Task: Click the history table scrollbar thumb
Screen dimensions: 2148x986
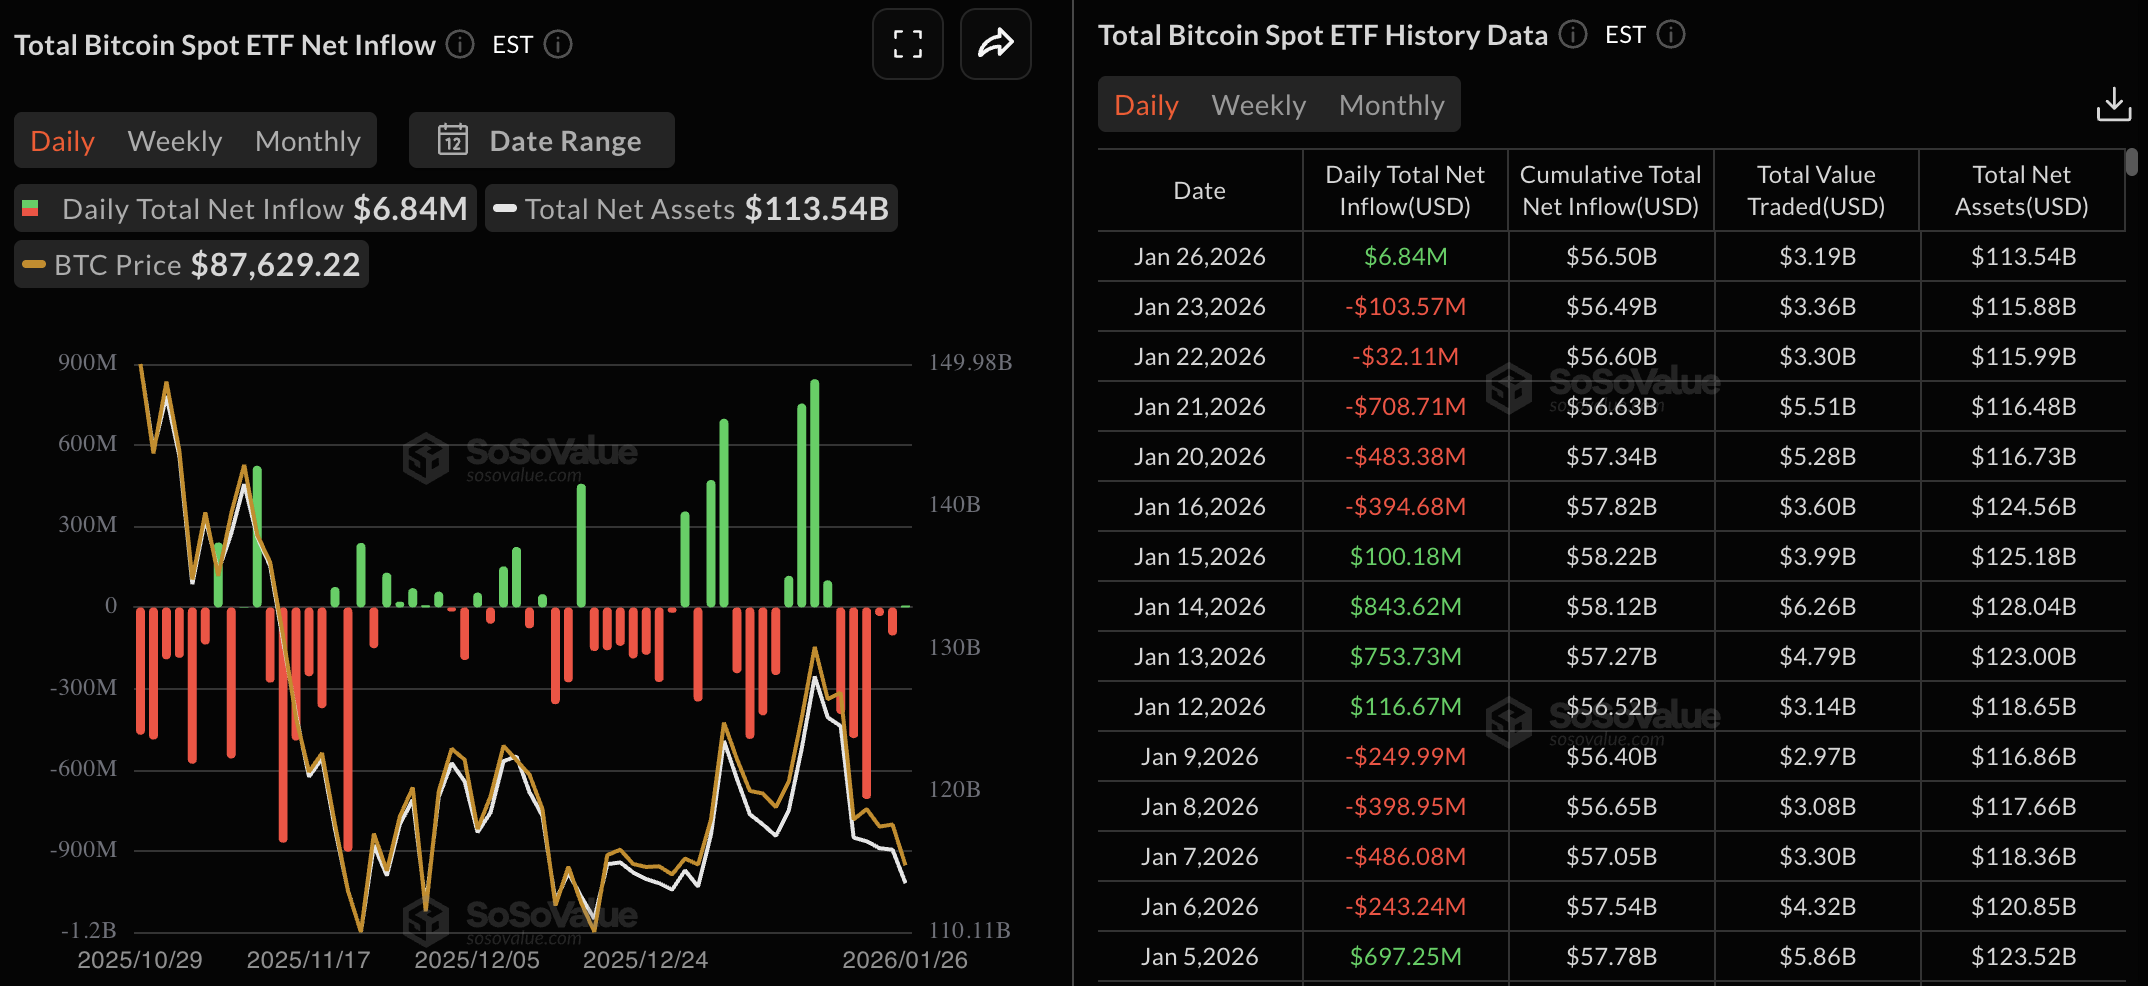Action: [x=2131, y=161]
